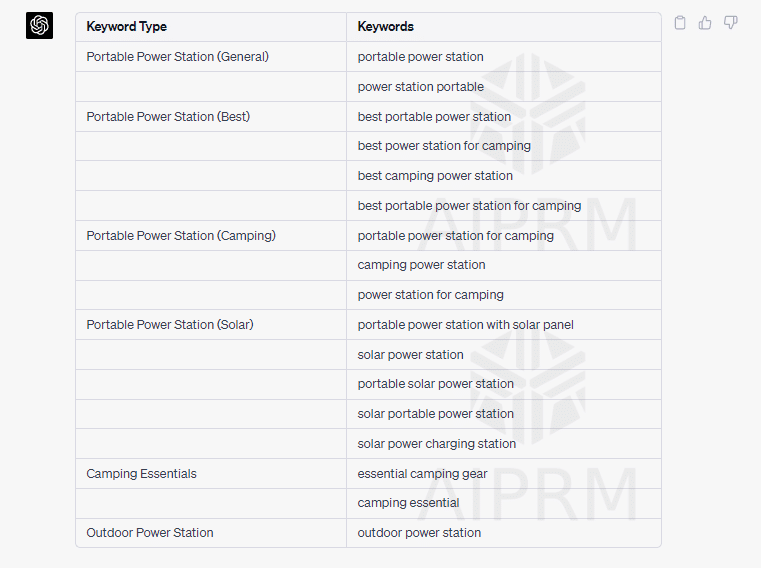Click "best power station for camping" keyword

click(444, 146)
